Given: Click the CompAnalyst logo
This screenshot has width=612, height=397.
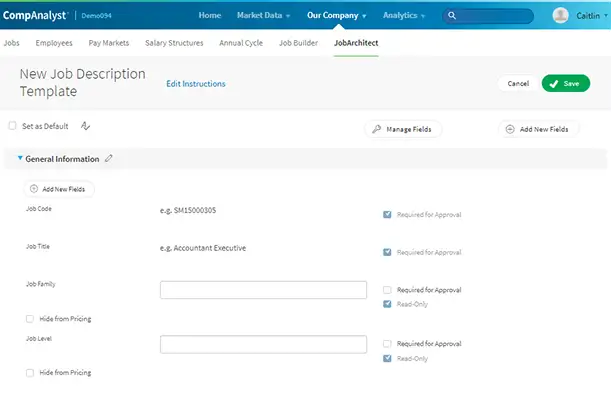Looking at the screenshot, I should (35, 15).
